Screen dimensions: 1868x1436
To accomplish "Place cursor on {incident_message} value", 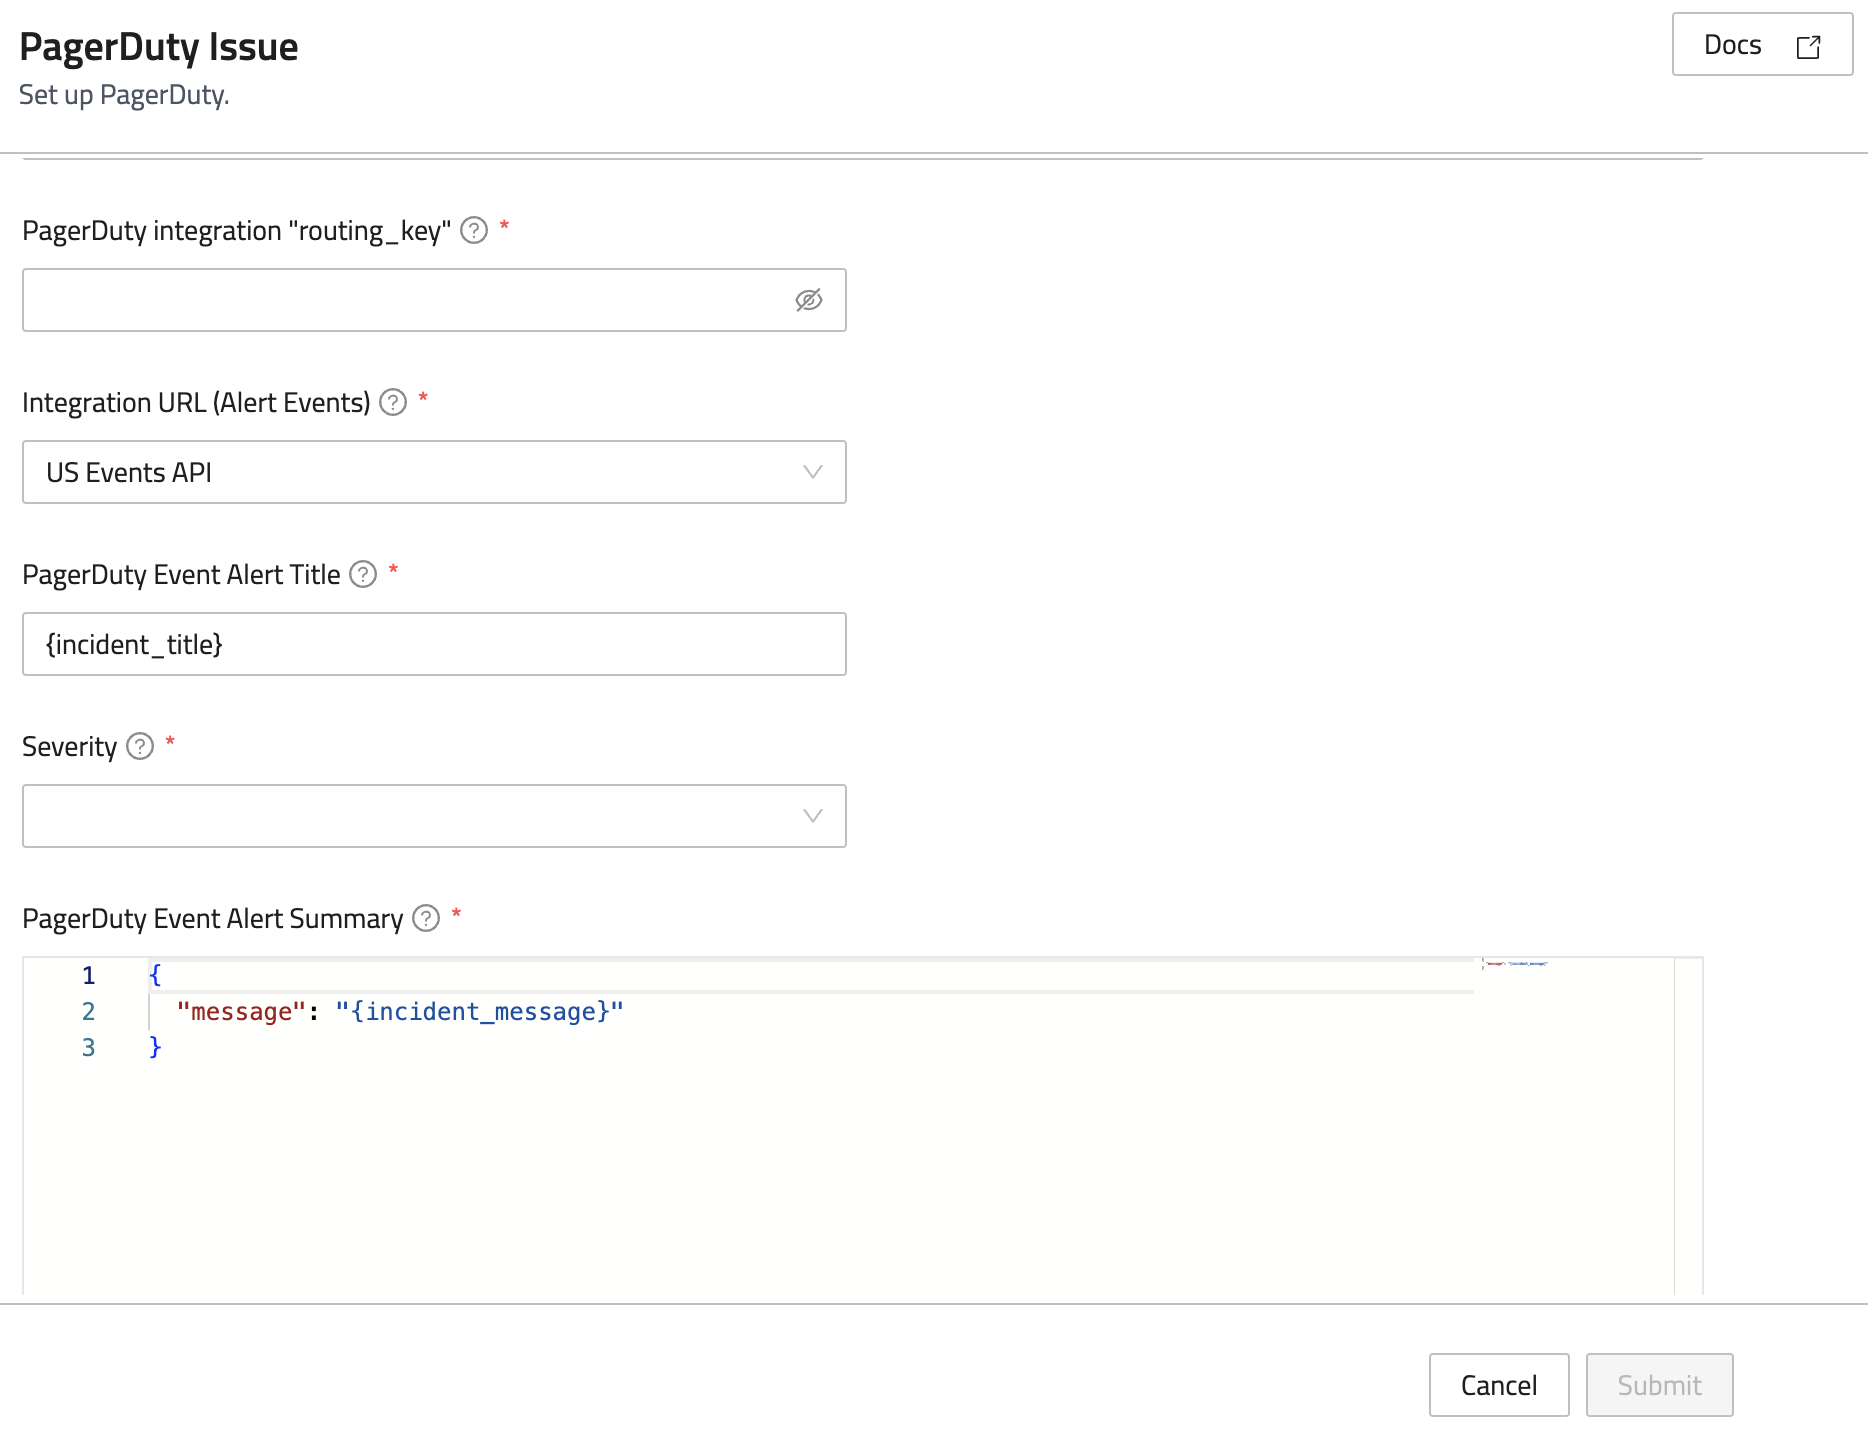I will (480, 1012).
